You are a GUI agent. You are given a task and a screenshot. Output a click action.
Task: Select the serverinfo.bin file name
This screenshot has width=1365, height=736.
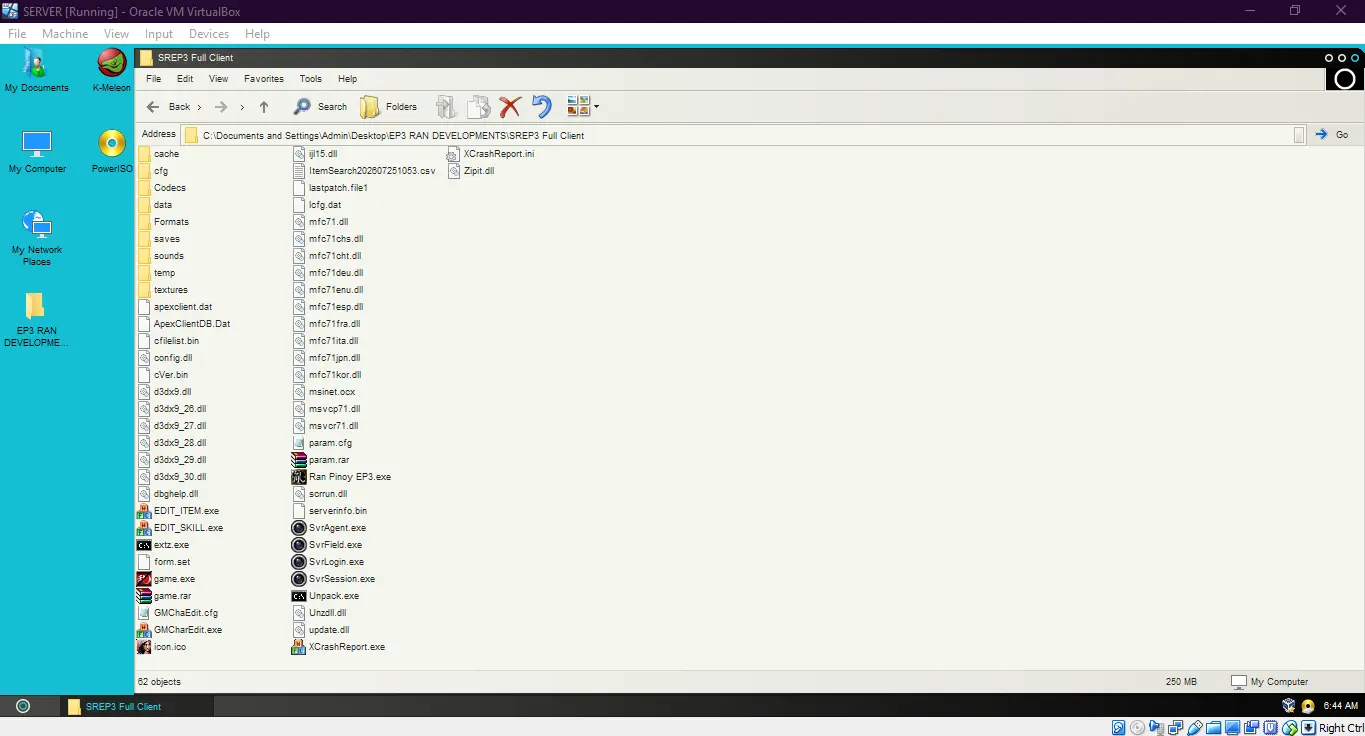pos(338,511)
